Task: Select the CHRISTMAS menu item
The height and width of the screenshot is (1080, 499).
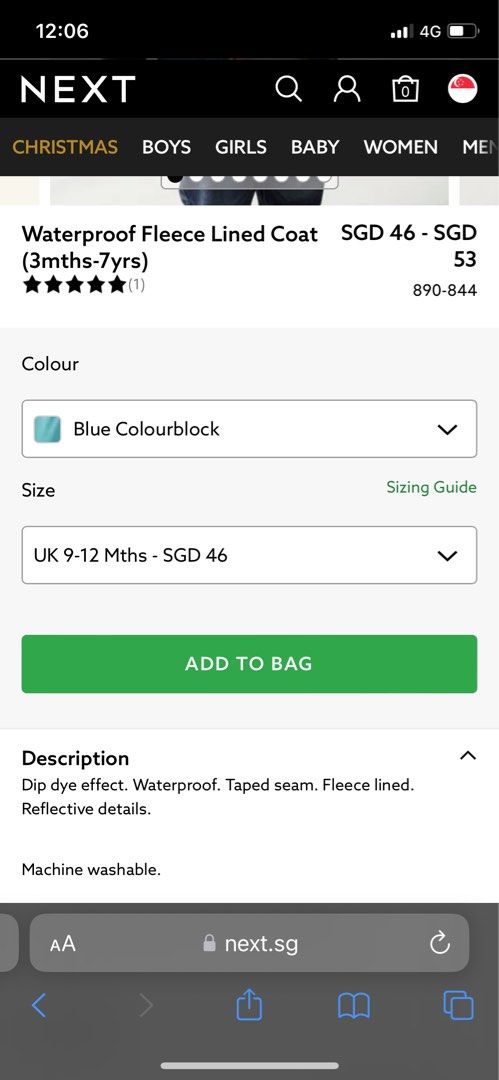Action: [65, 147]
